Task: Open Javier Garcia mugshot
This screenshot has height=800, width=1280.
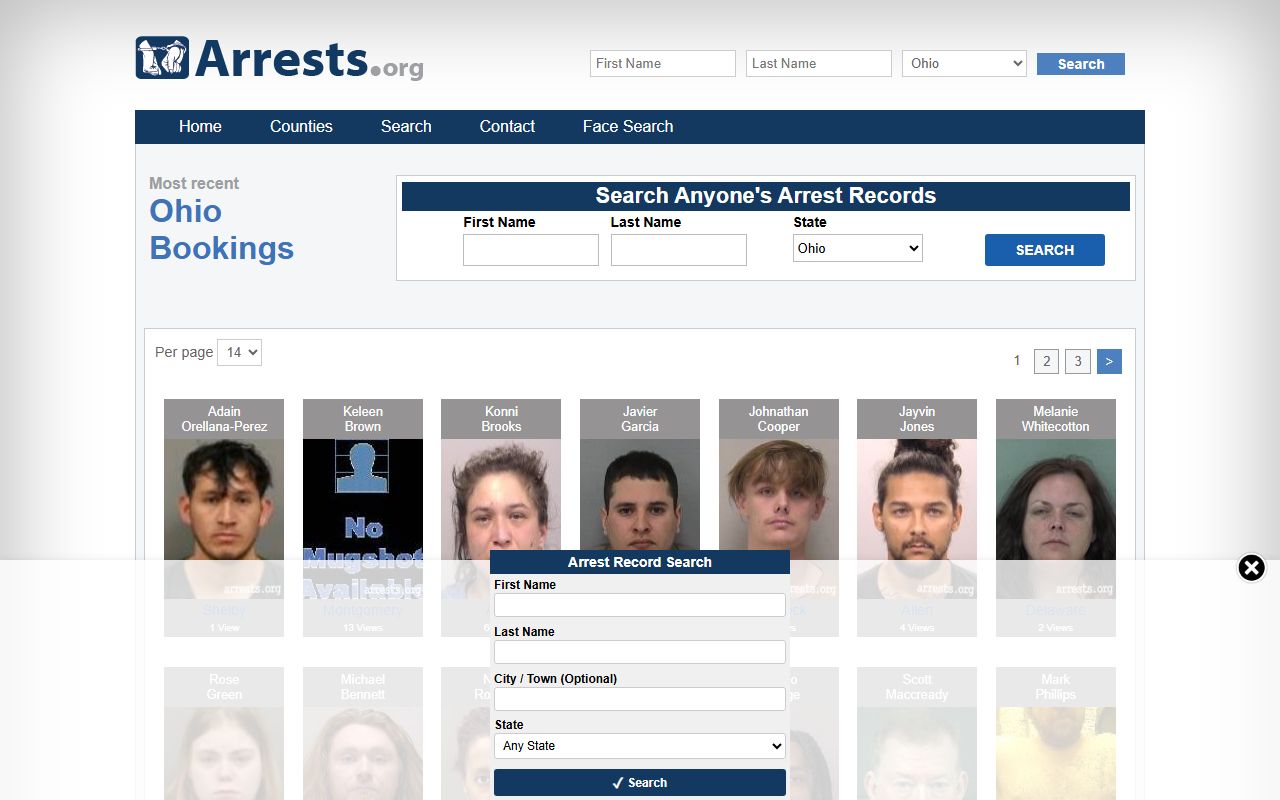Action: (640, 495)
